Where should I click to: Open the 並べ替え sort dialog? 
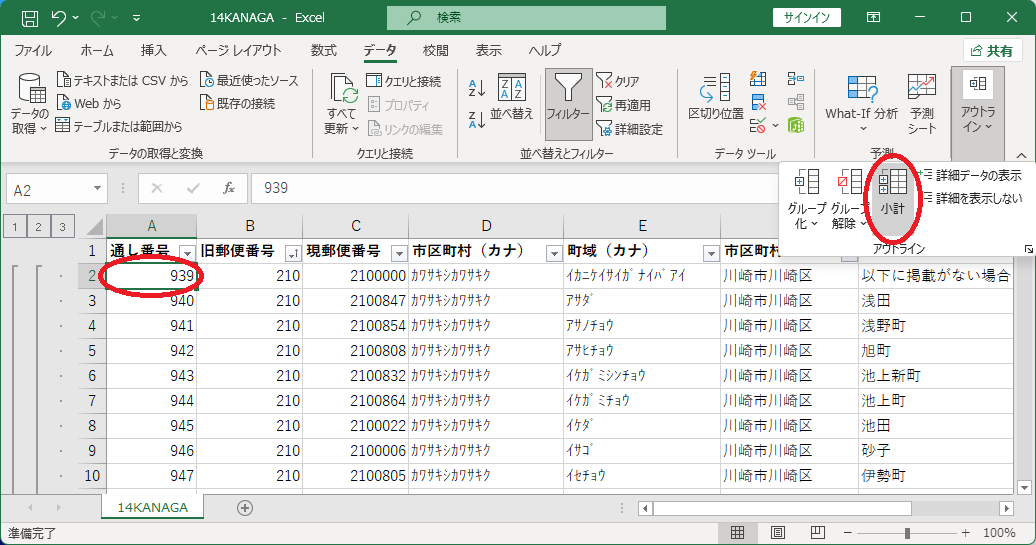(511, 97)
